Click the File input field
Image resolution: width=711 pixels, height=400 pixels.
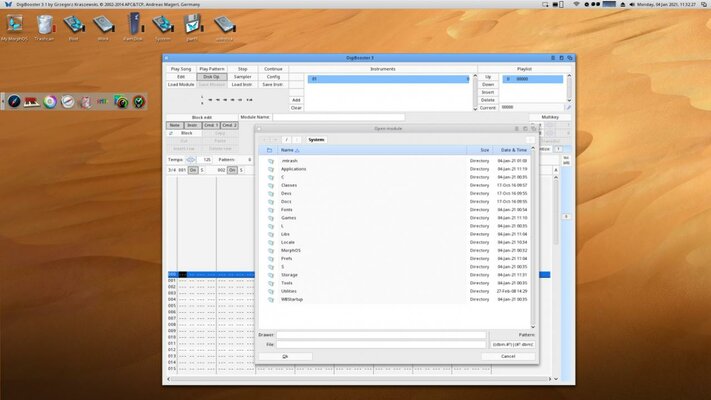coord(381,345)
